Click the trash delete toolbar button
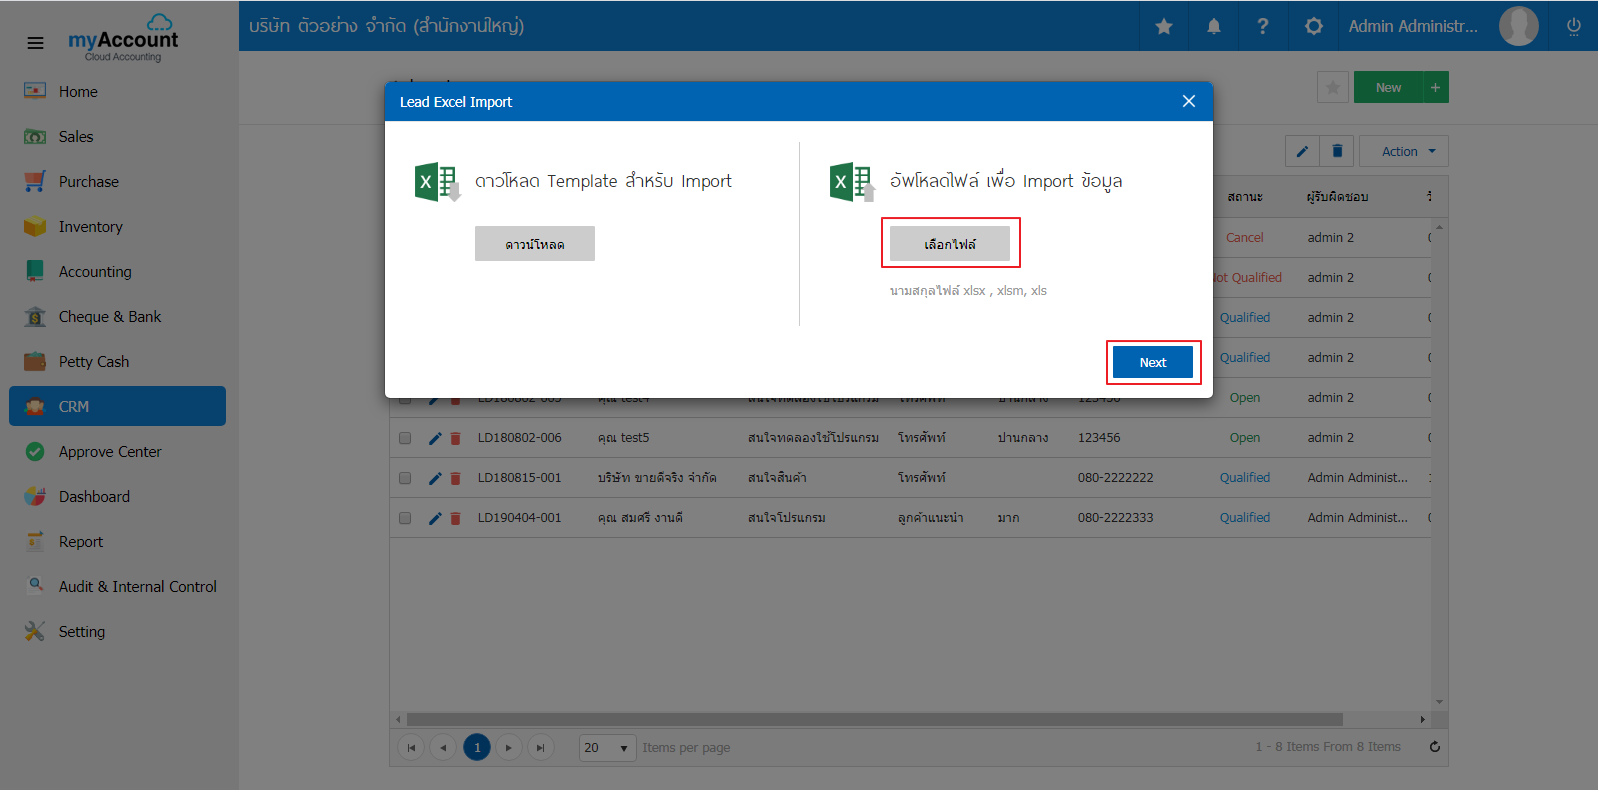Viewport: 1598px width, 790px height. coord(1337,151)
